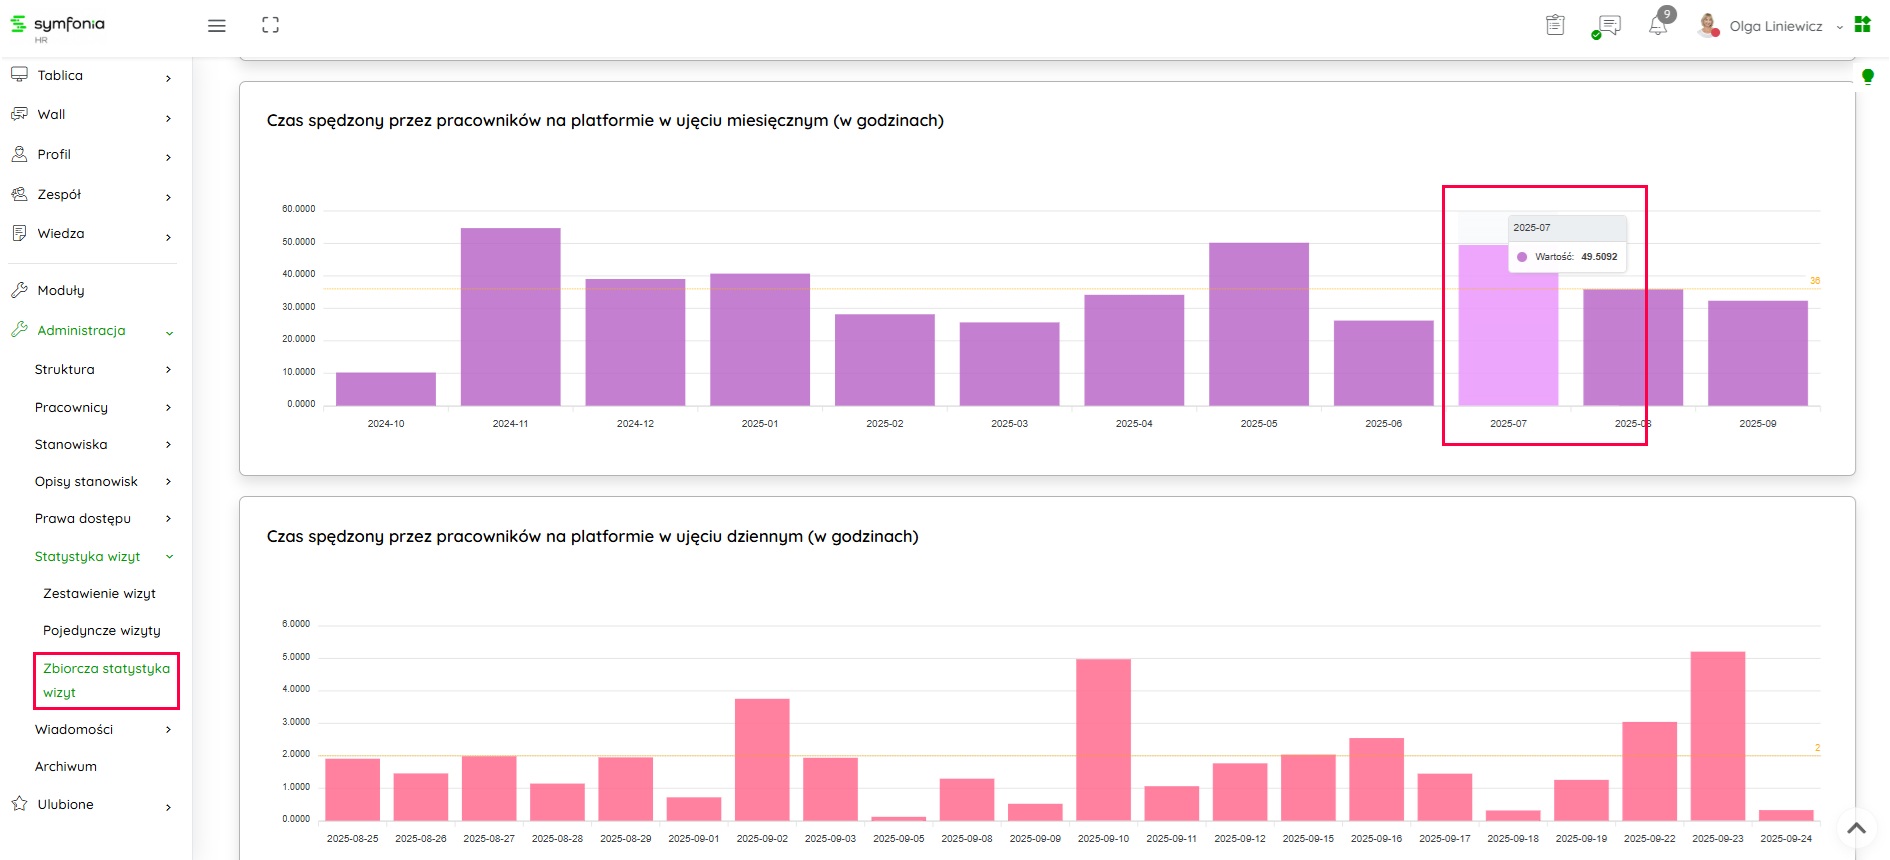Screen dimensions: 1890x860
Task: Click the scroll-to-top arrow button
Action: 1856,827
